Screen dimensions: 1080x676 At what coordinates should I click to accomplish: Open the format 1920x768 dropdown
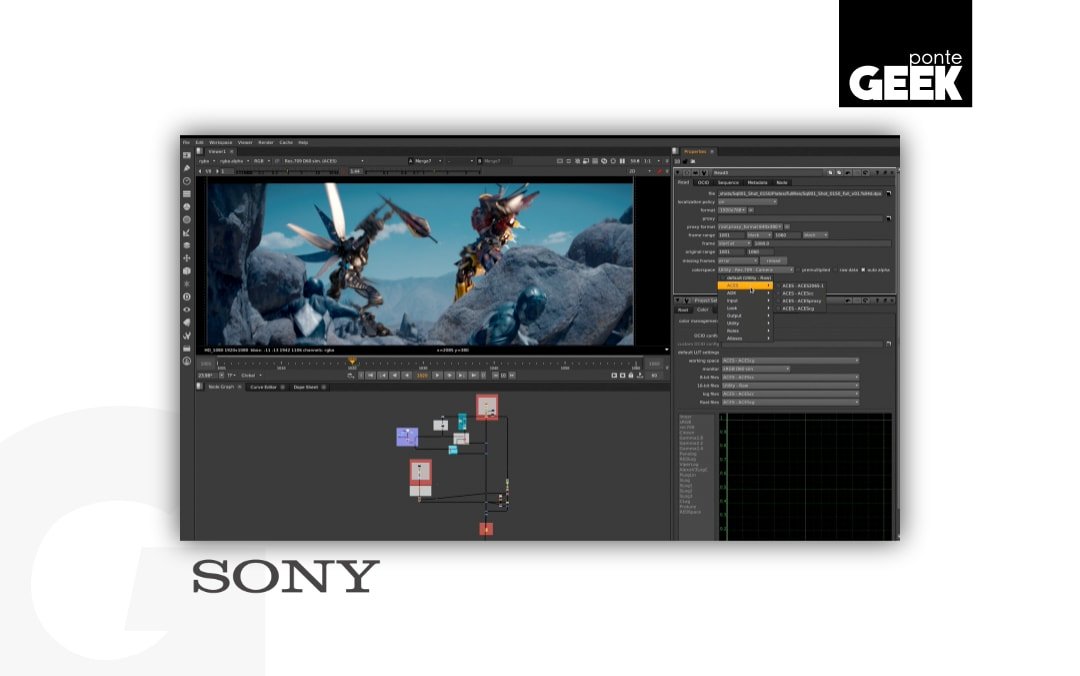(x=732, y=210)
